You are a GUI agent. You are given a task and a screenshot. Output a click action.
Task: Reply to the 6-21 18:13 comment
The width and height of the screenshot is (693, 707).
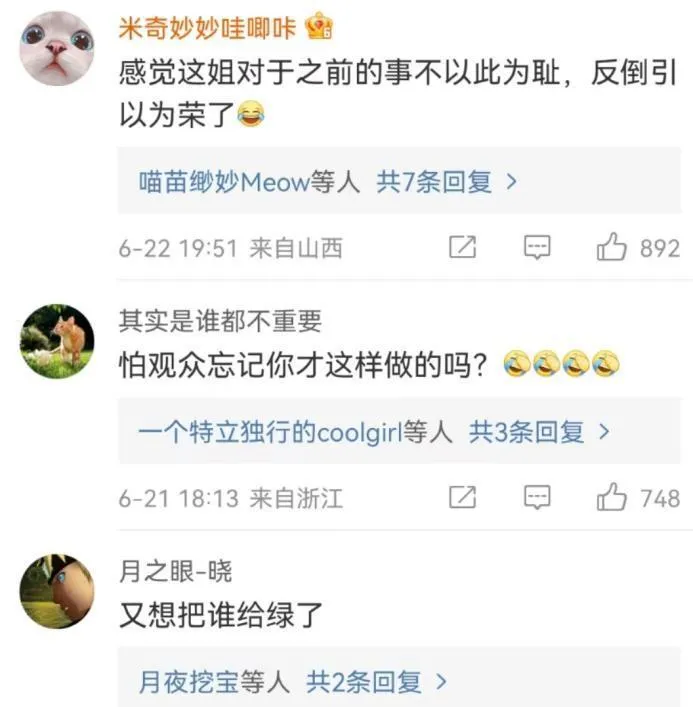point(537,497)
